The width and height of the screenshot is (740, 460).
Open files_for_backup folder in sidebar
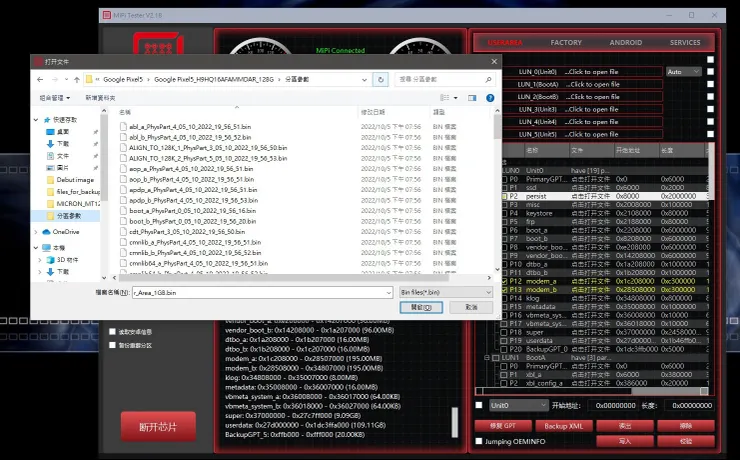(x=73, y=192)
